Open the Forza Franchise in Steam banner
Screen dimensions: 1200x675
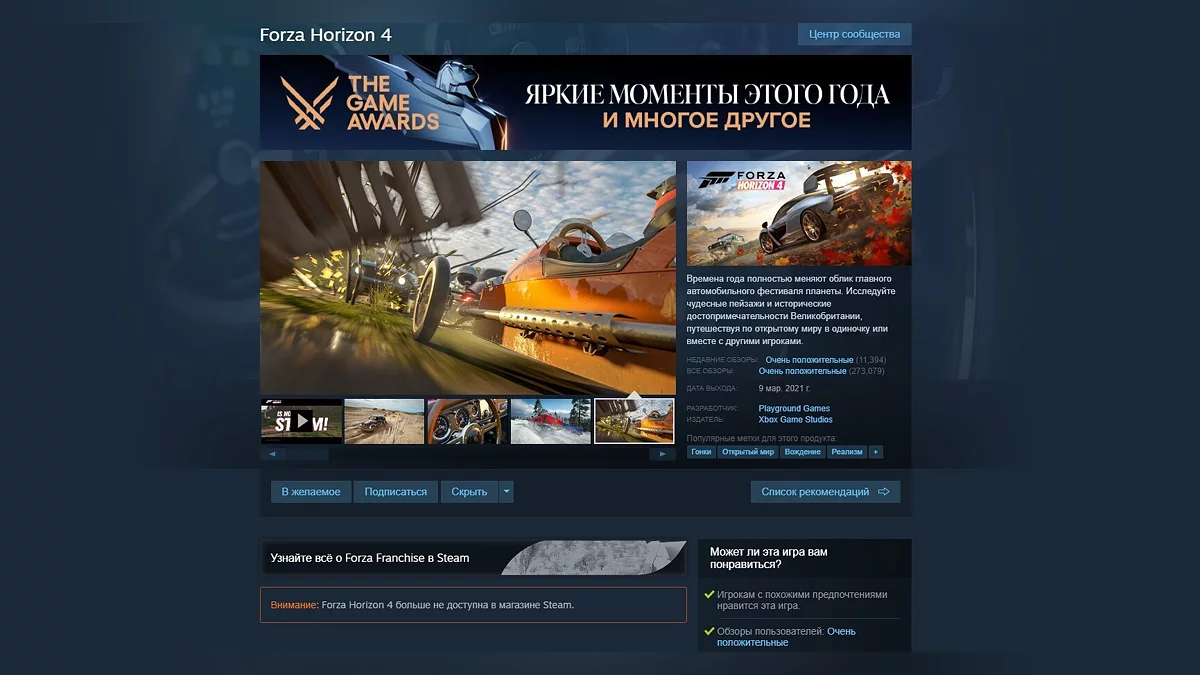pyautogui.click(x=473, y=558)
